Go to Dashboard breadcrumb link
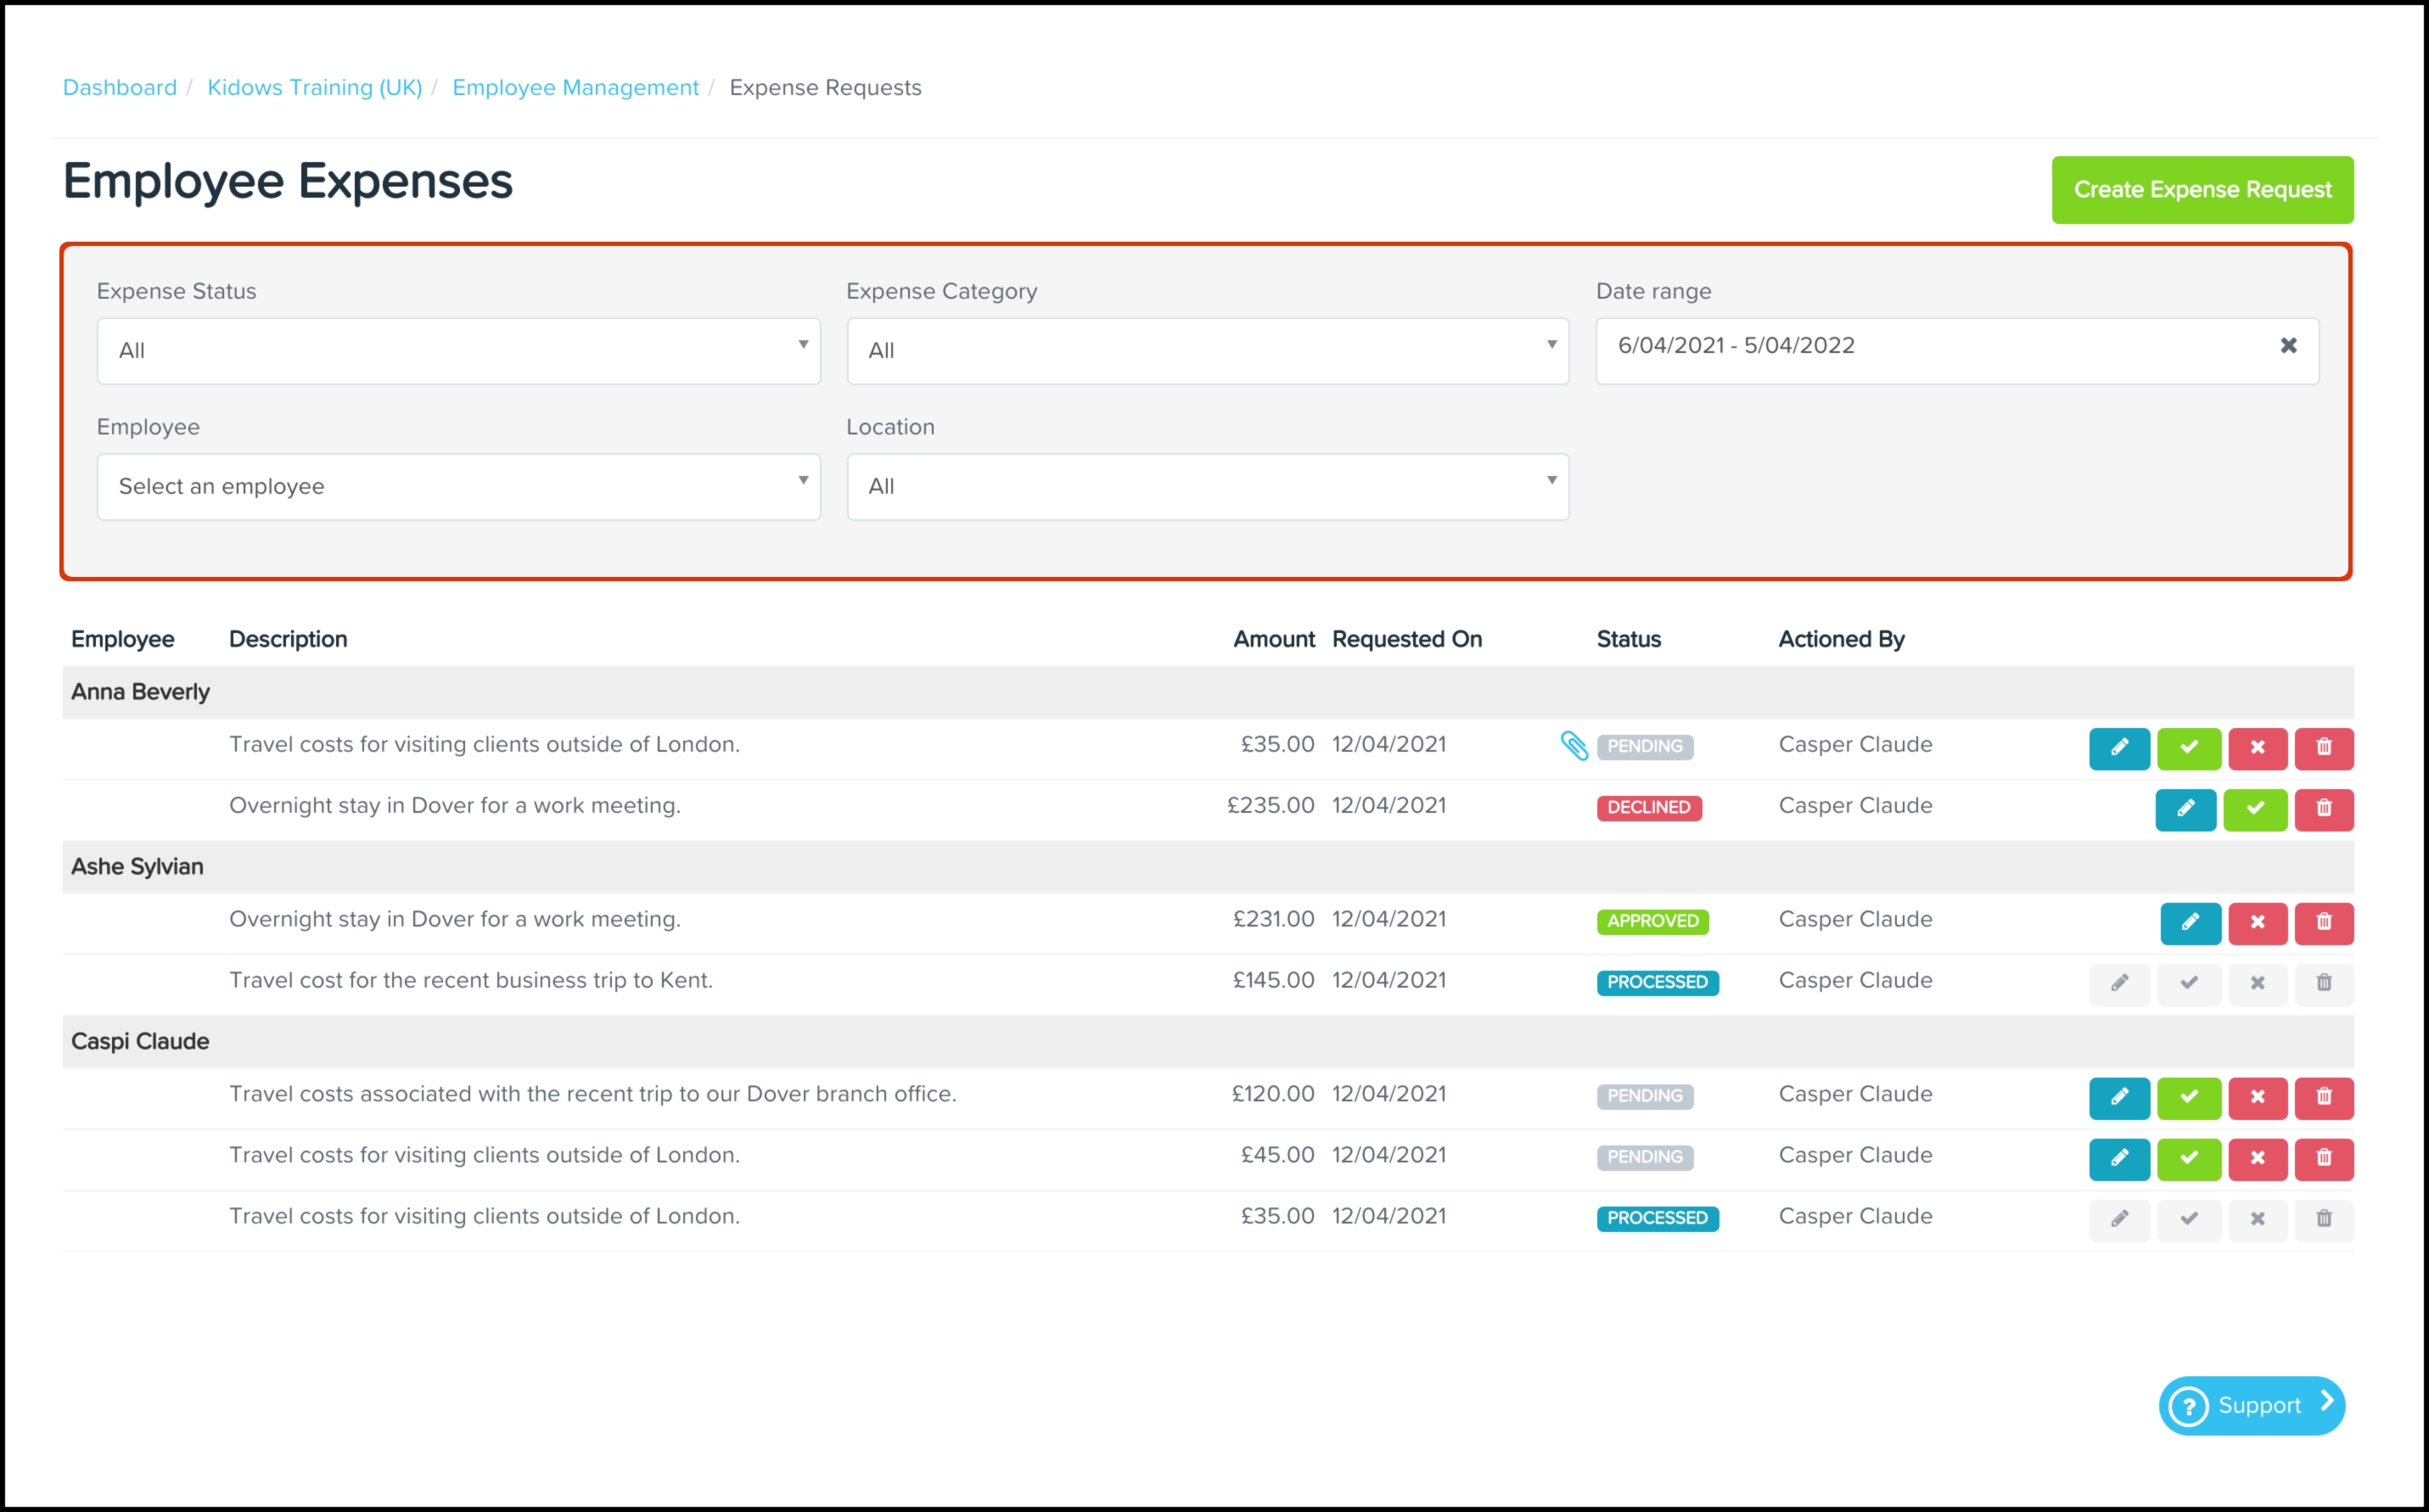This screenshot has width=2429, height=1512. click(x=119, y=88)
